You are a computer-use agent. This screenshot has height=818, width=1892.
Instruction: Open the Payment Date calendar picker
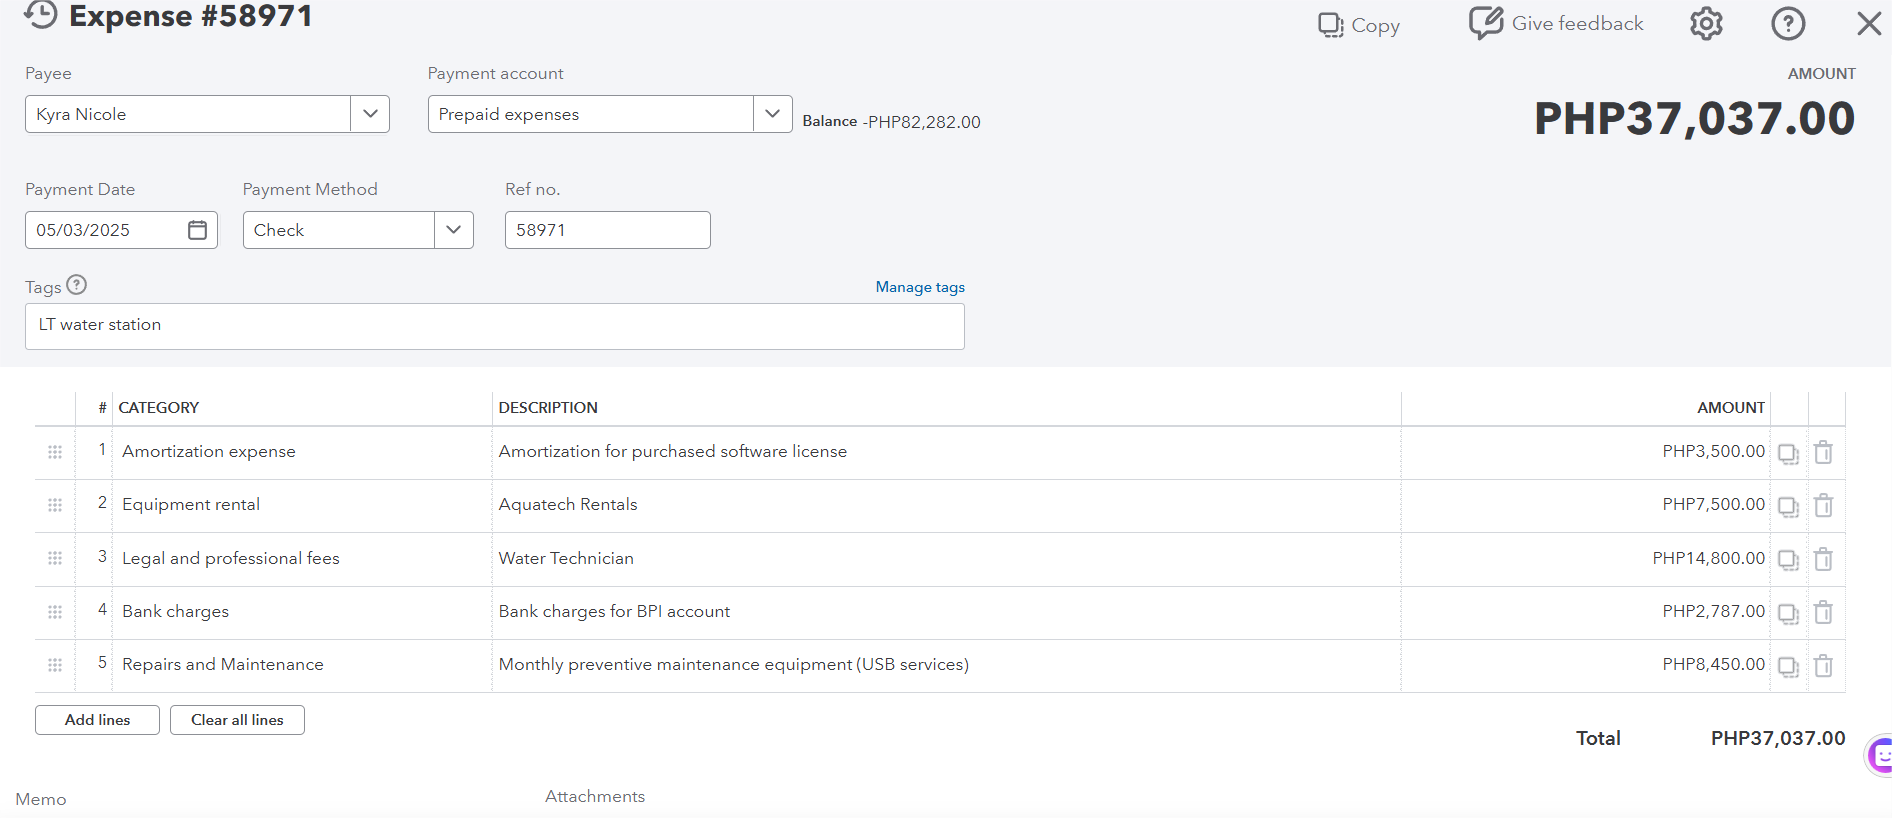(x=198, y=230)
